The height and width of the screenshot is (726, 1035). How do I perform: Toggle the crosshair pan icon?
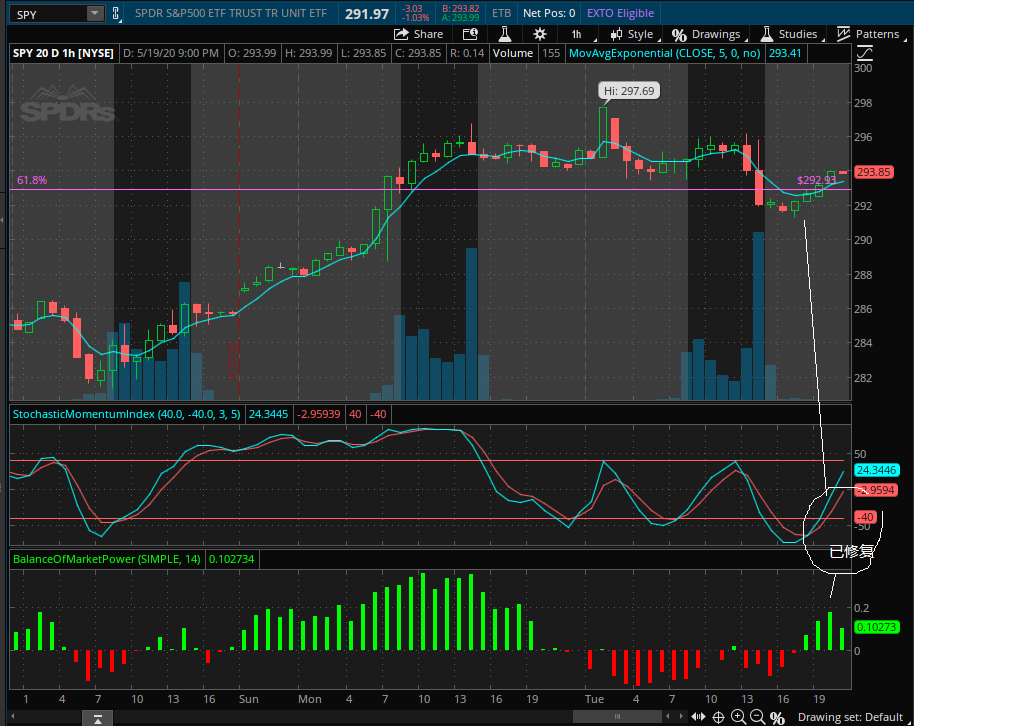[719, 717]
